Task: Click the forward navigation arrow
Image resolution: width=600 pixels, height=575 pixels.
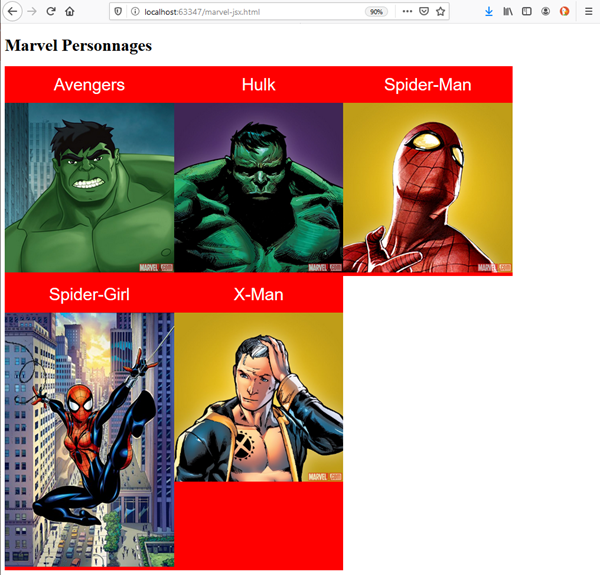Action: click(x=32, y=11)
